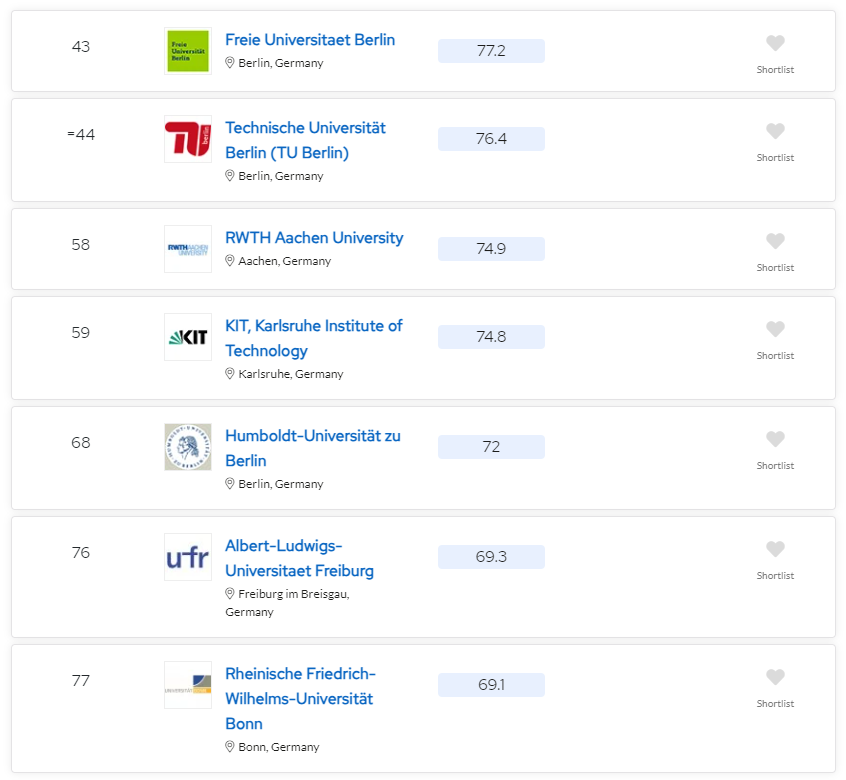Click location pin beside Aachen, Germany
Viewport: 846px width, 780px height.
click(x=229, y=261)
